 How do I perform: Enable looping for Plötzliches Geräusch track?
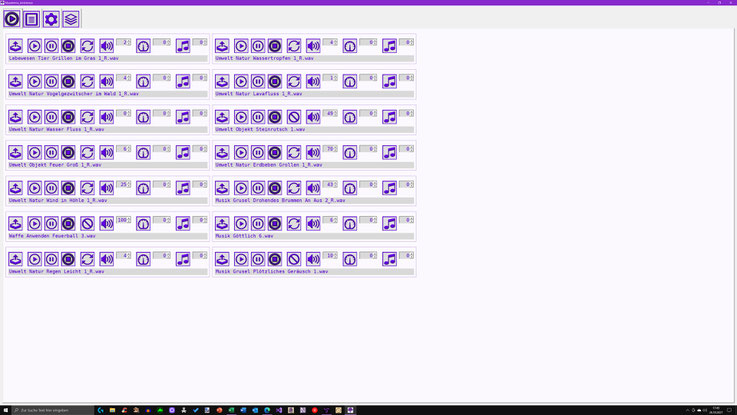pos(294,259)
